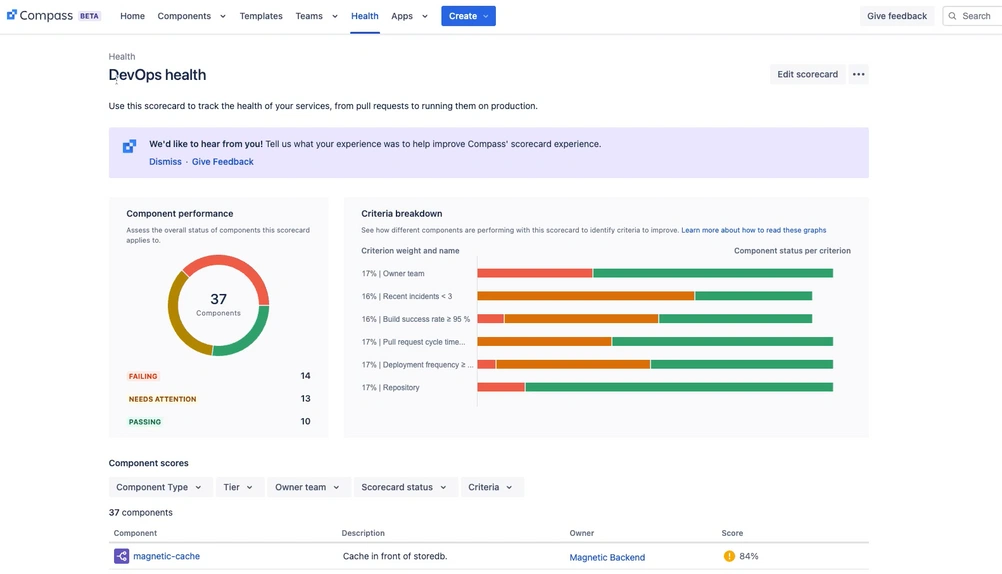
Task: Open the three-dots more actions menu
Action: click(858, 74)
